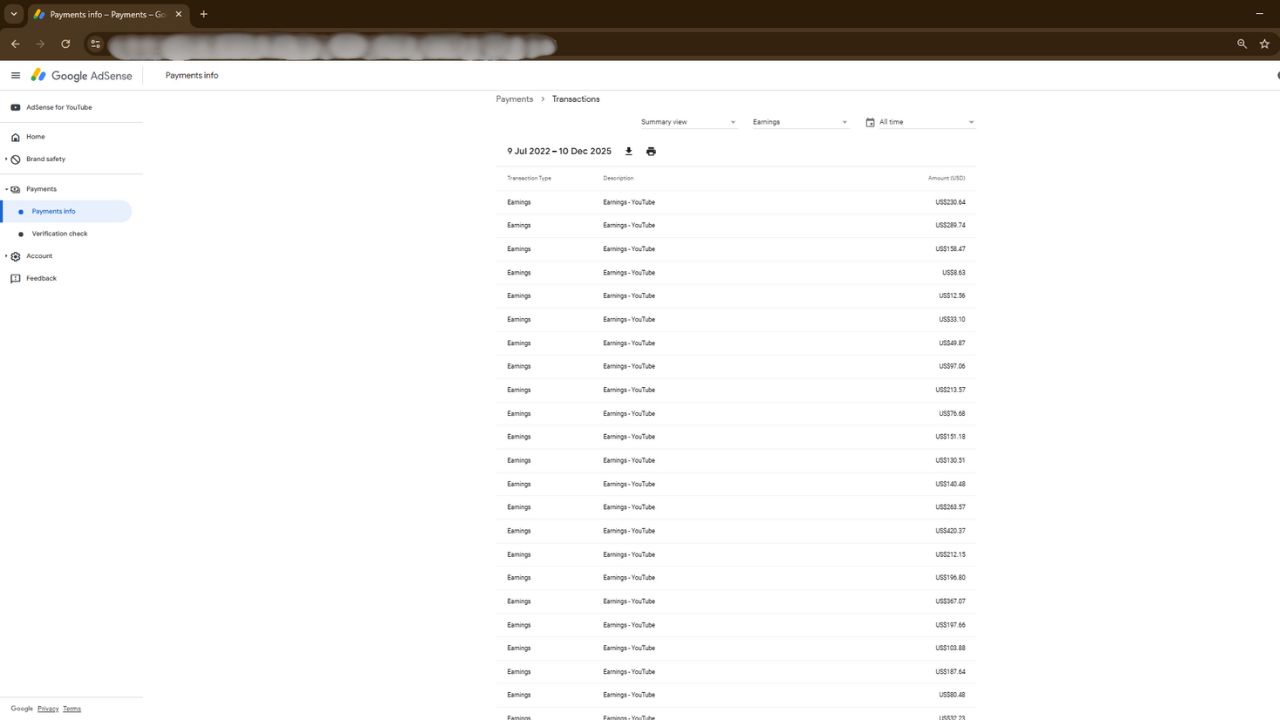Image resolution: width=1280 pixels, height=720 pixels.
Task: Open the All time date range dropdown
Action: (920, 121)
